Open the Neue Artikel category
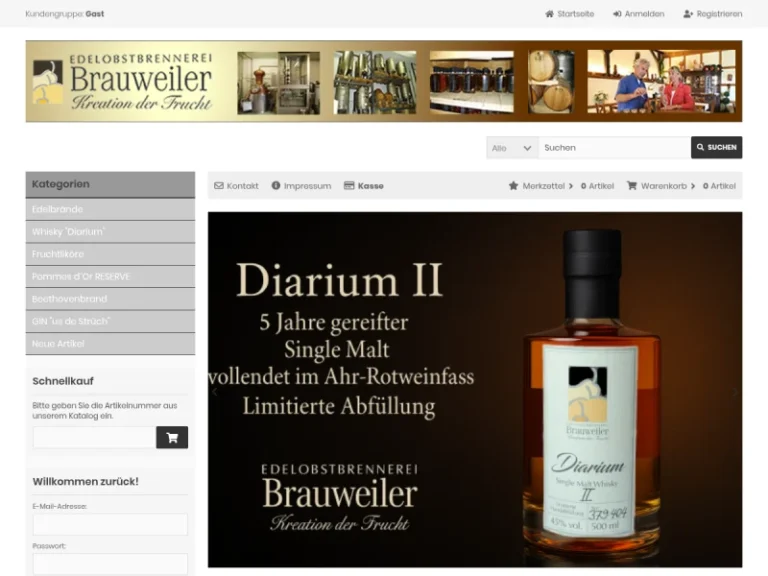768x576 pixels. coord(110,344)
